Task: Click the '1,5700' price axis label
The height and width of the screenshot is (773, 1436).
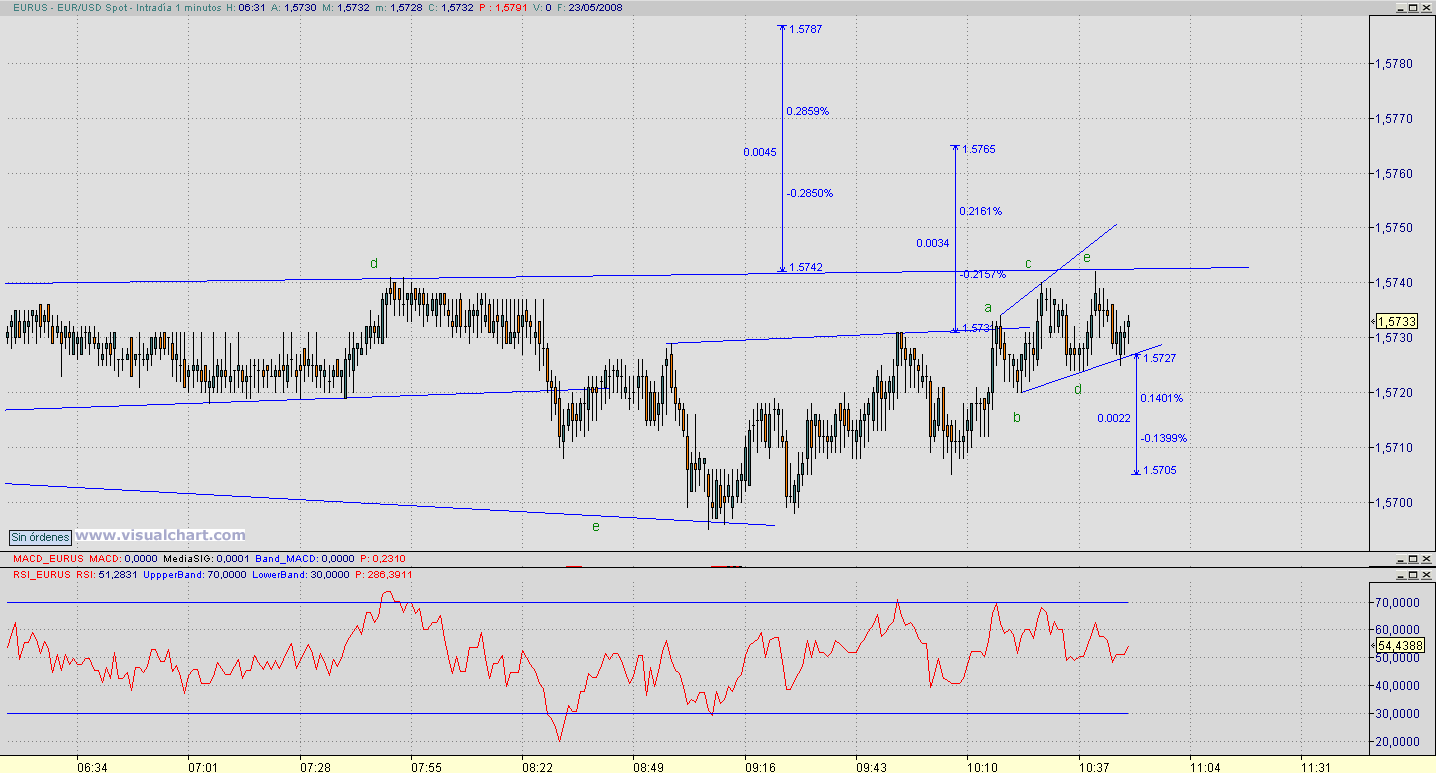Action: pyautogui.click(x=1394, y=503)
